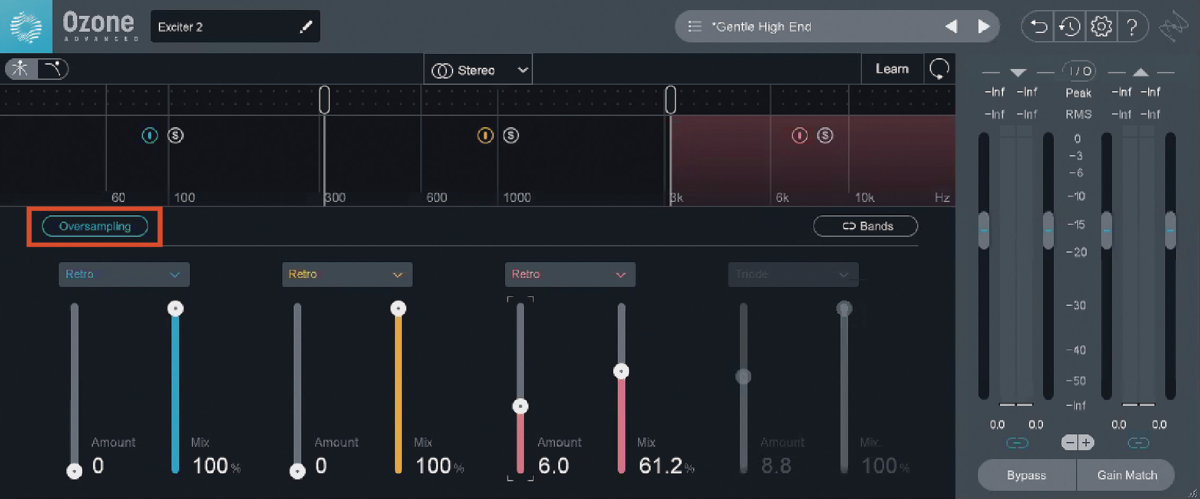Click the iZotope squiggle logo icon
The image size is (1200, 499).
click(x=1175, y=28)
